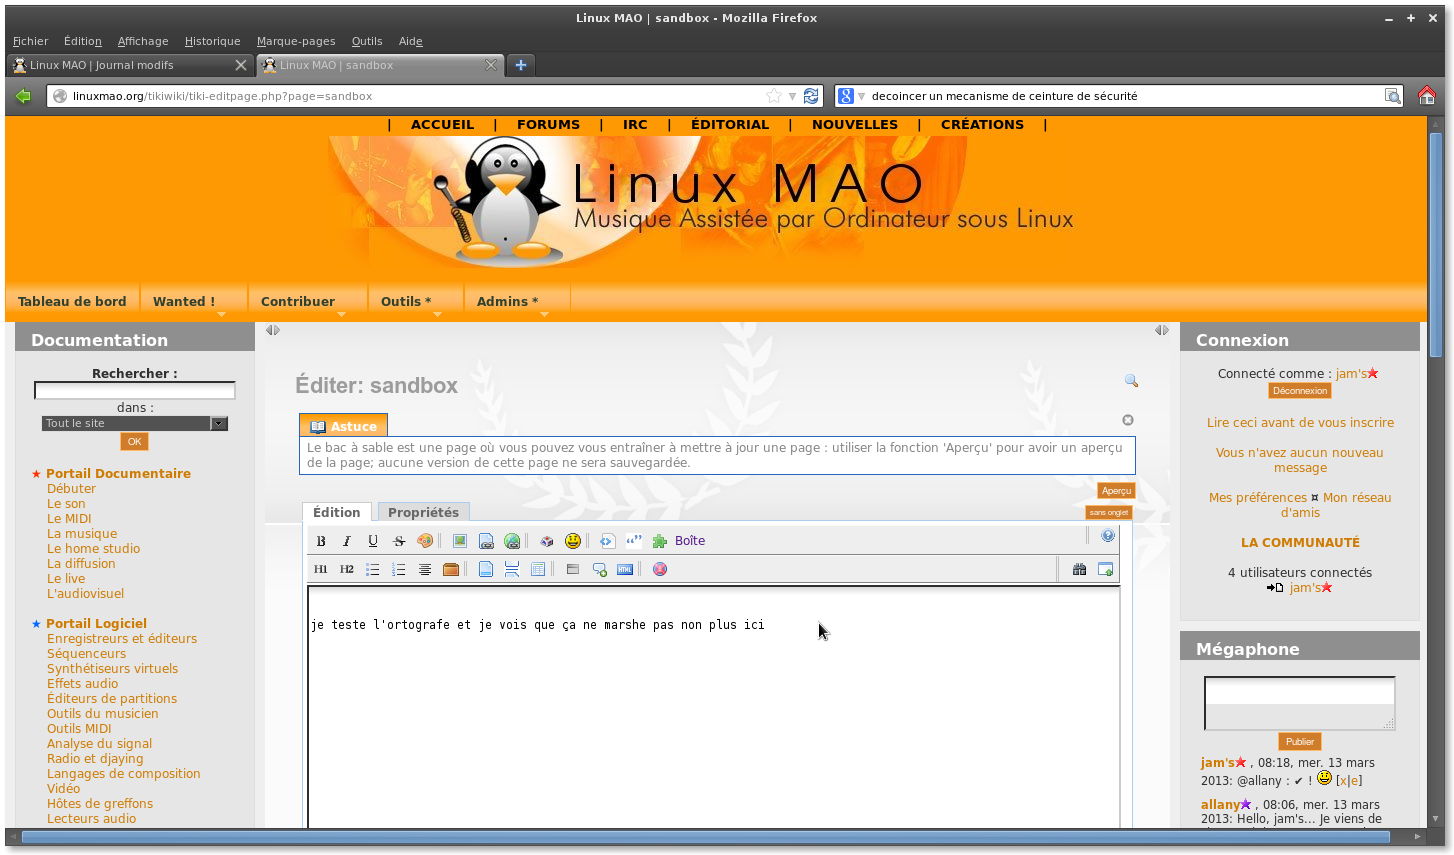Click the horizontal scrollbar at the bottom
Image resolution: width=1454 pixels, height=855 pixels.
point(705,837)
